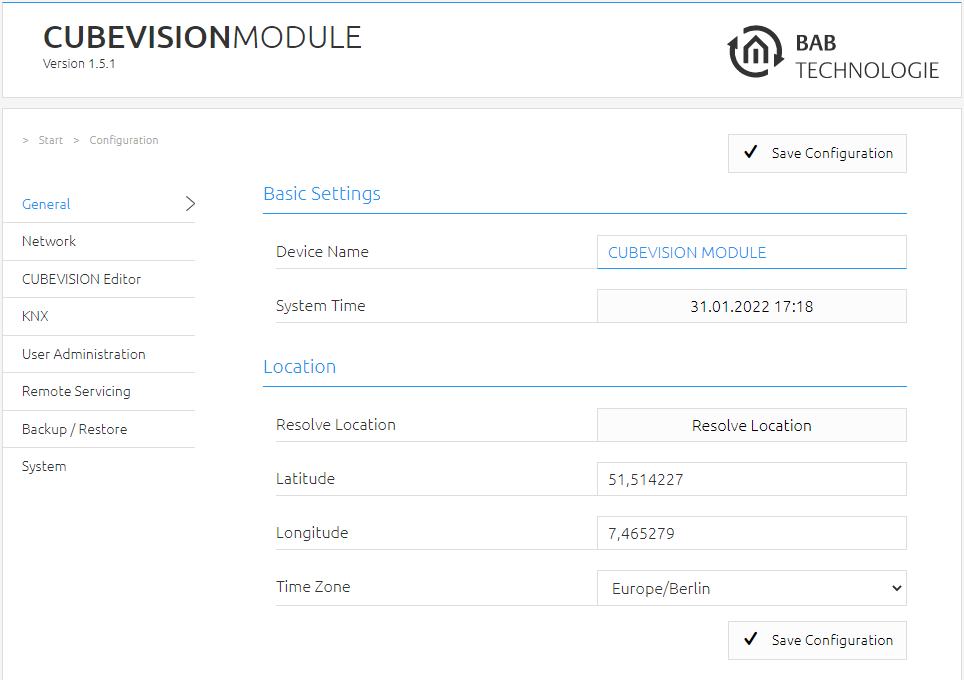This screenshot has height=680, width=964.
Task: Click the CUBEVISIONMODULE header title
Action: click(202, 38)
